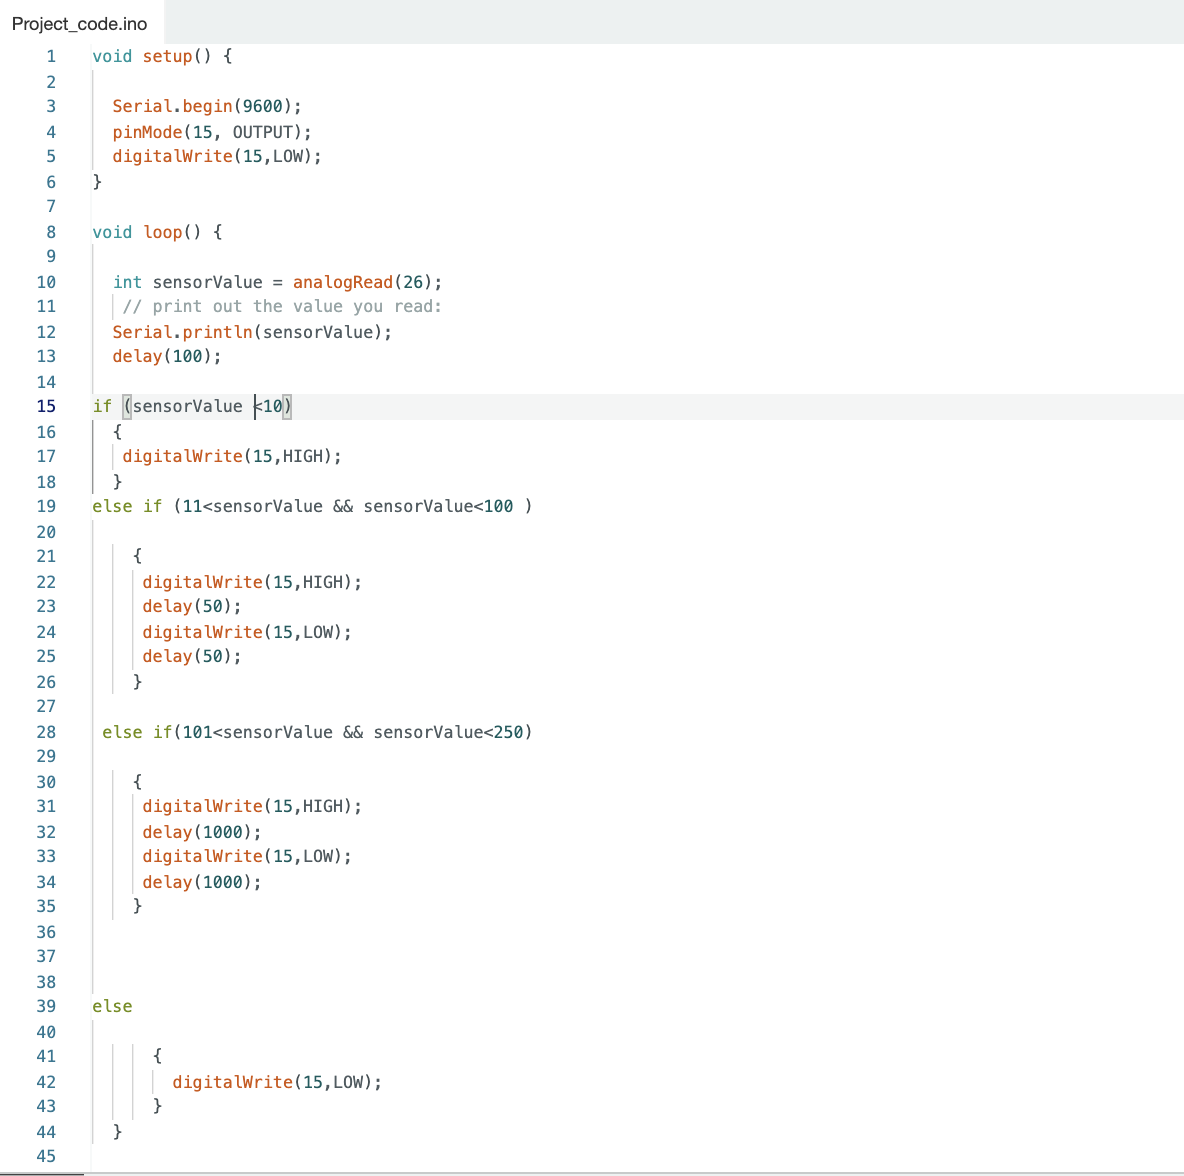
Task: Place cursor on Serial.begin(9600) statement
Action: (206, 106)
